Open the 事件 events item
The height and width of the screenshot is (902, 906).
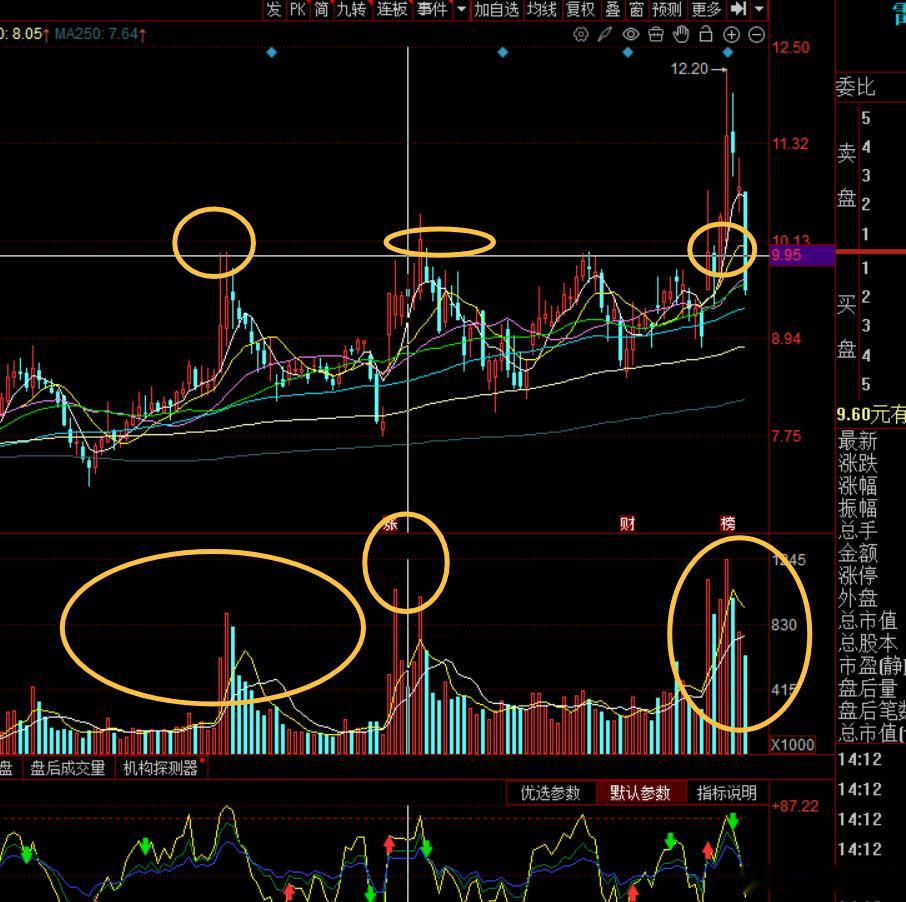432,9
